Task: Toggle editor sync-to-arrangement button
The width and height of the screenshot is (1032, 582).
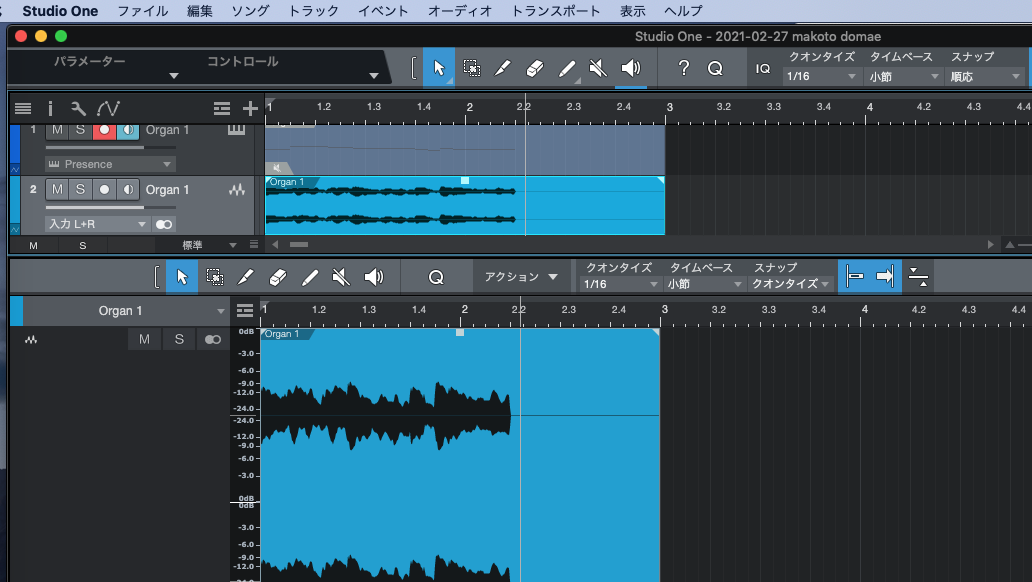Action: point(854,277)
